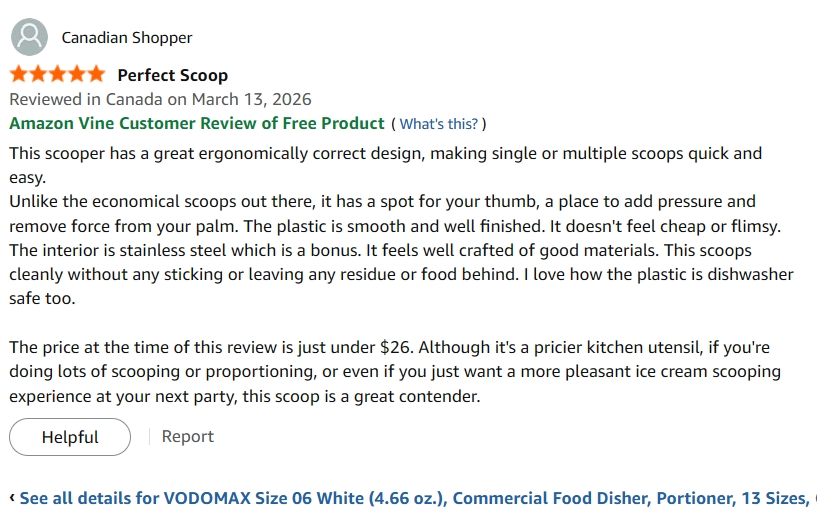Click the Reviewed in Canada date line
Image resolution: width=817 pixels, height=515 pixels.
pyautogui.click(x=160, y=99)
